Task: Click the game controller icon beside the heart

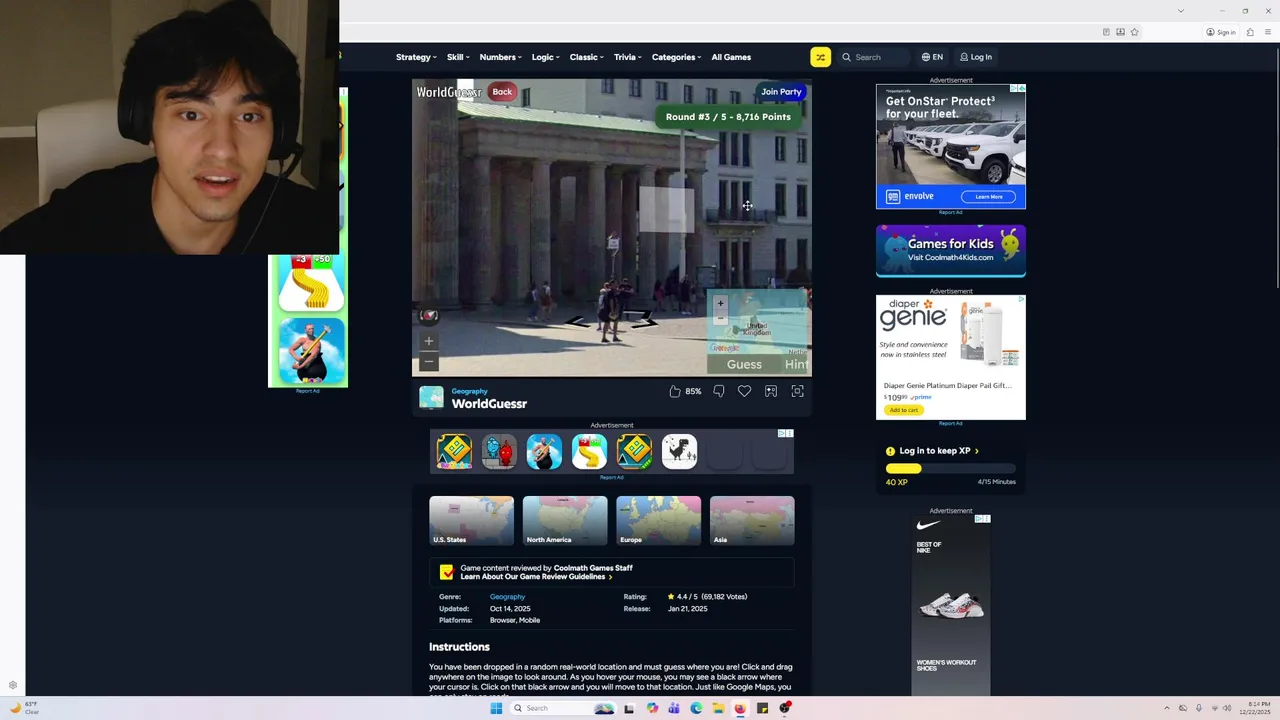Action: pyautogui.click(x=771, y=391)
